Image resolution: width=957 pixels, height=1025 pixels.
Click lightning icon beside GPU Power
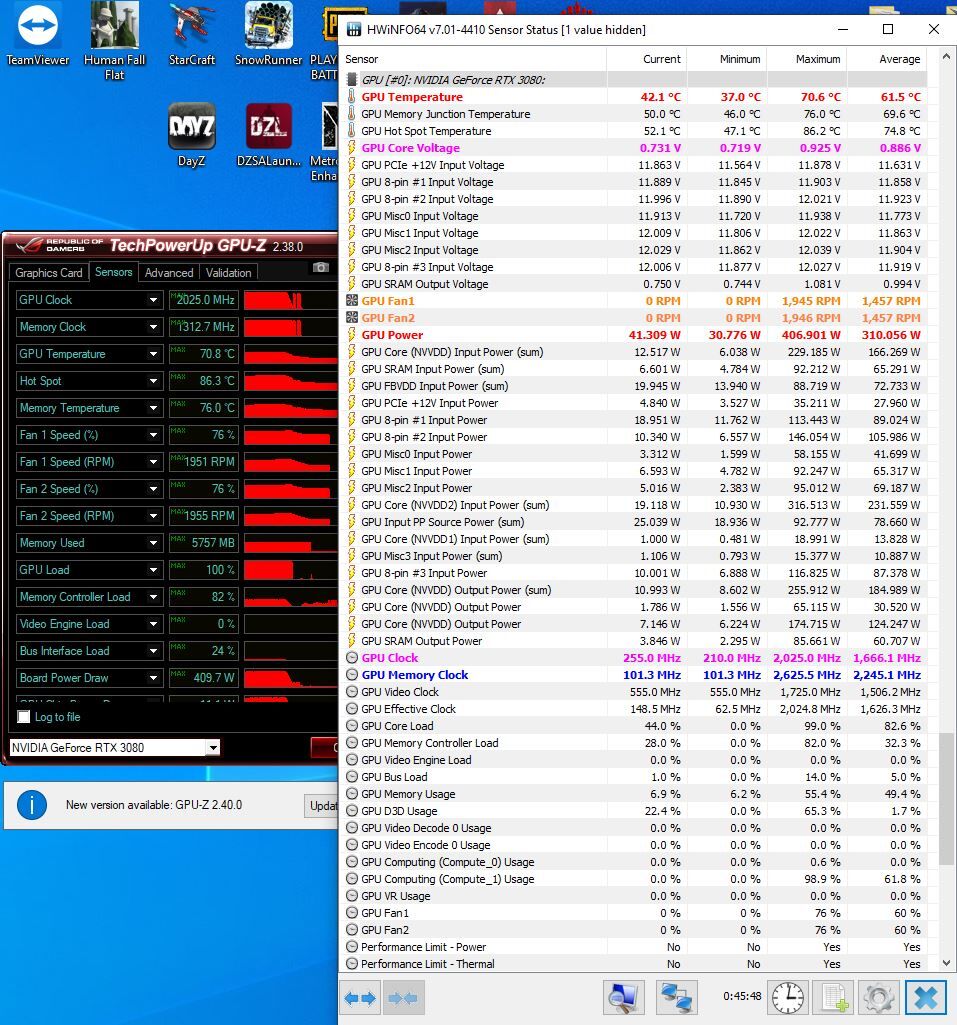coord(352,335)
